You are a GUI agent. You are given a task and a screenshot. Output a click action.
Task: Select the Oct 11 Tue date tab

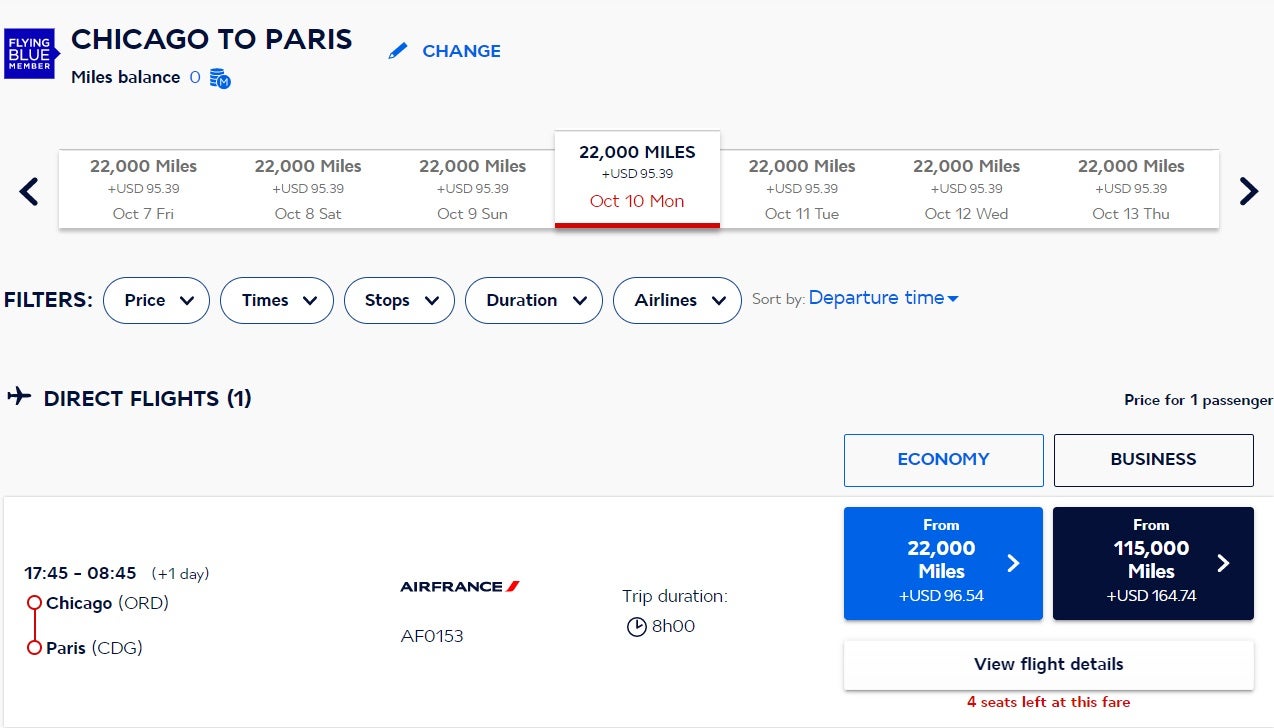[802, 189]
